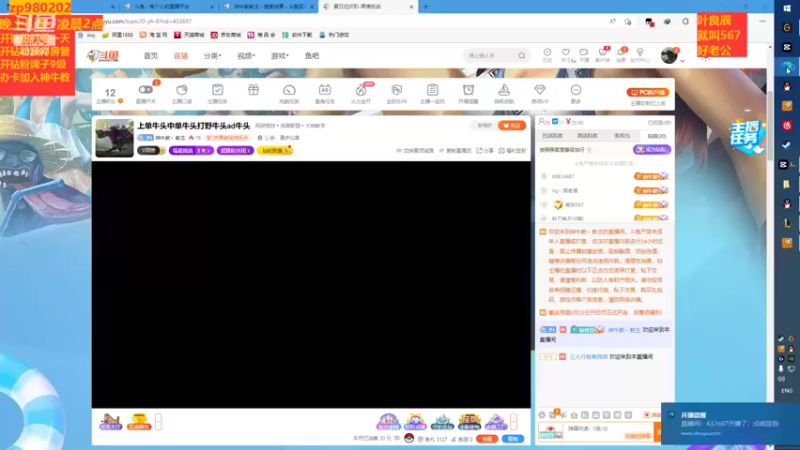Click the circle emoji icon in the chat toolbar
800x450 pixels.
pyautogui.click(x=542, y=415)
